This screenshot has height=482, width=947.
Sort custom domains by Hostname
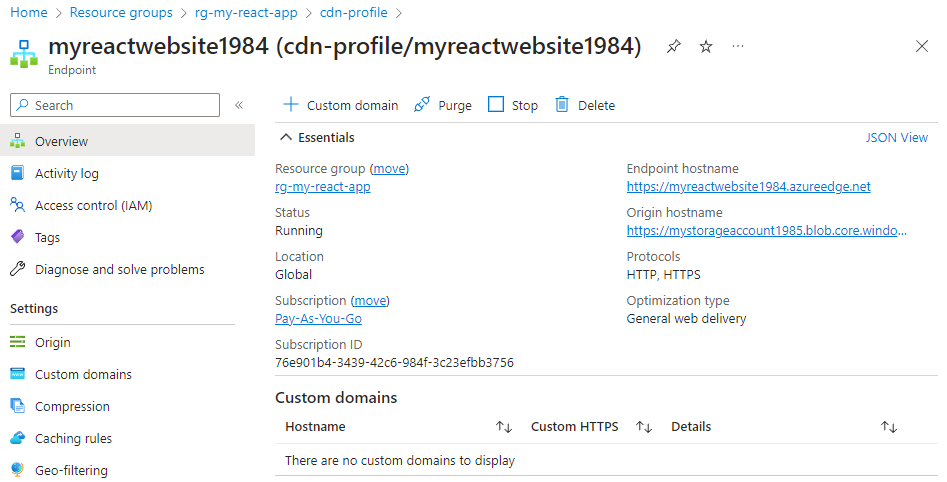pyautogui.click(x=504, y=427)
